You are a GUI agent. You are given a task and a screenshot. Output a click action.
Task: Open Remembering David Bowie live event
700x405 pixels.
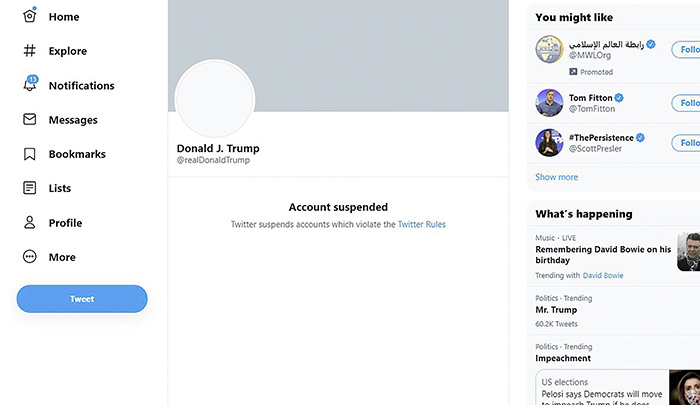coord(602,254)
